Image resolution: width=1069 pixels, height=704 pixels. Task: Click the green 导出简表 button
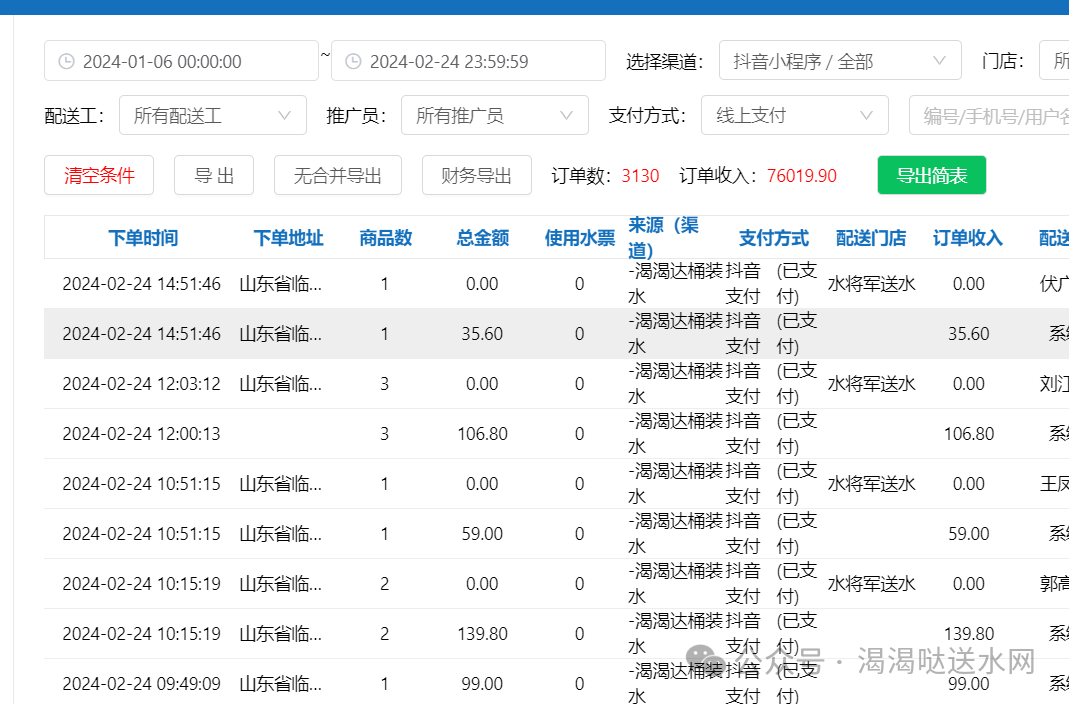pyautogui.click(x=931, y=175)
